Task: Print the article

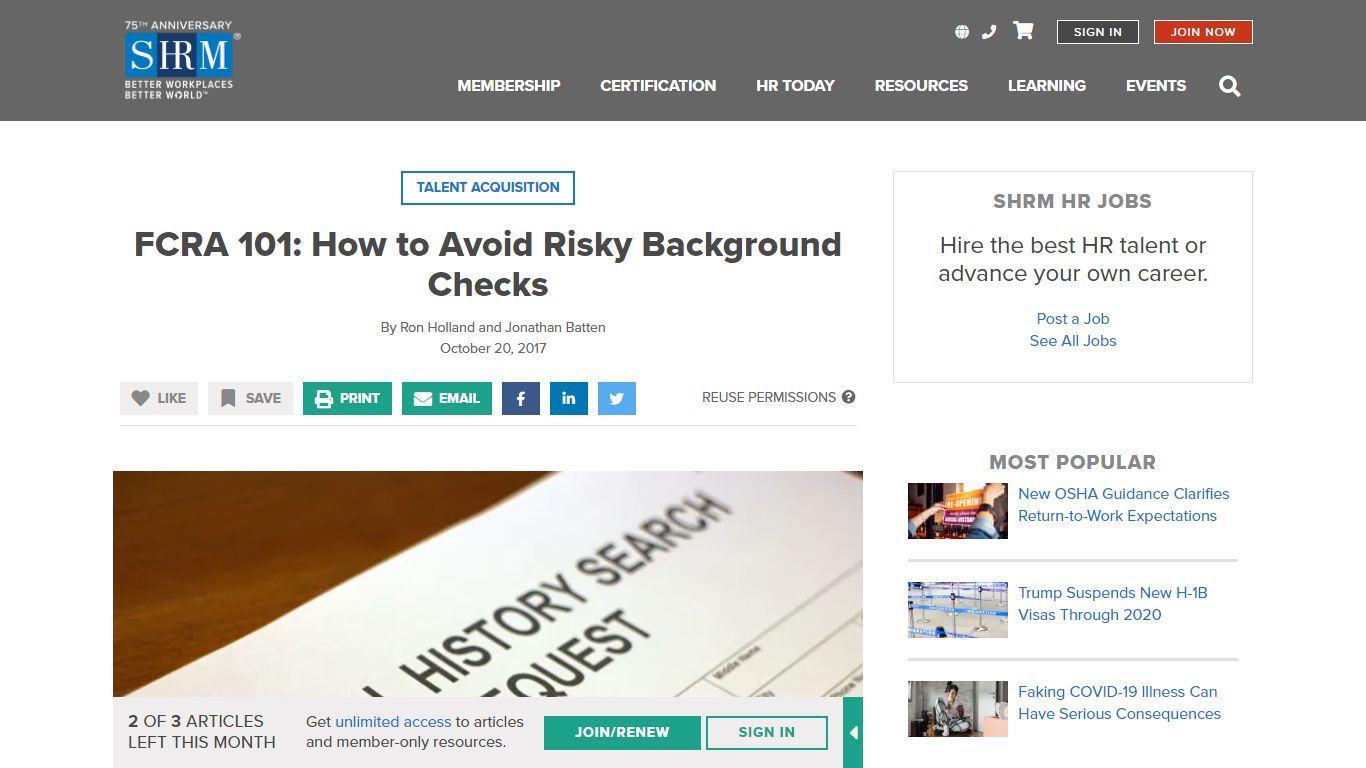Action: point(347,398)
